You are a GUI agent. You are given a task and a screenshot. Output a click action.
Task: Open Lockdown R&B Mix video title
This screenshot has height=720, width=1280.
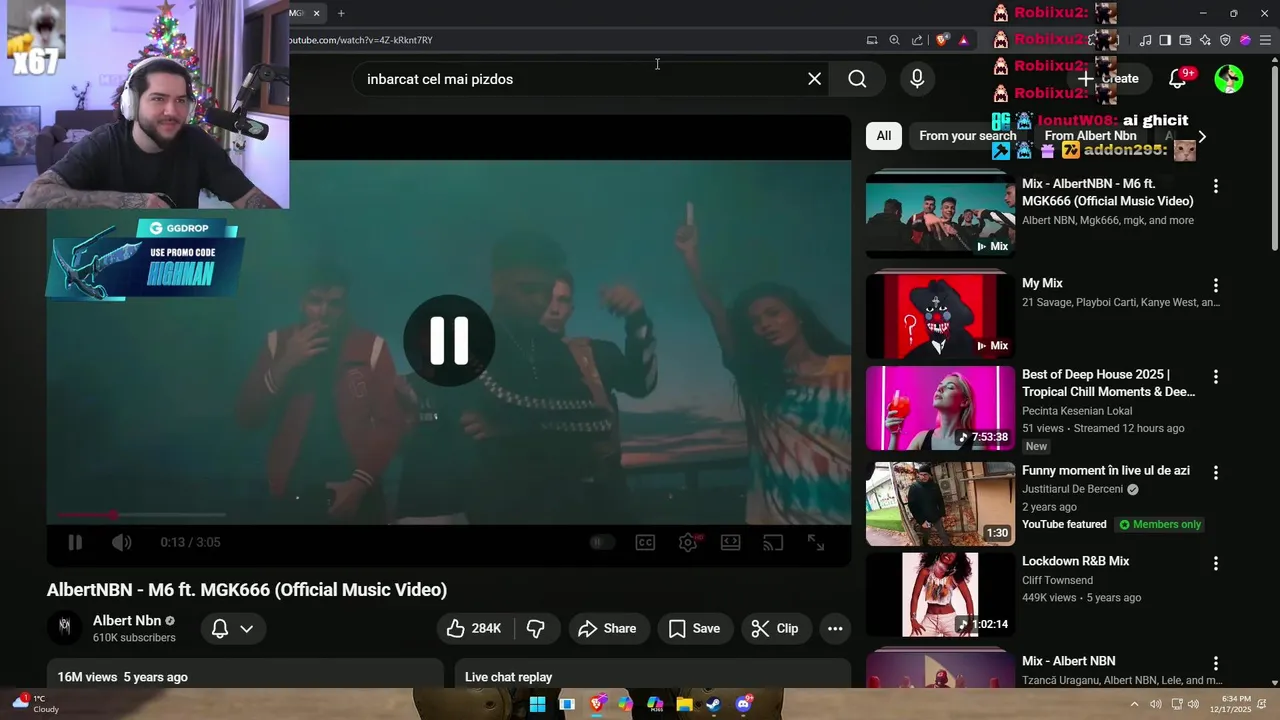1076,561
